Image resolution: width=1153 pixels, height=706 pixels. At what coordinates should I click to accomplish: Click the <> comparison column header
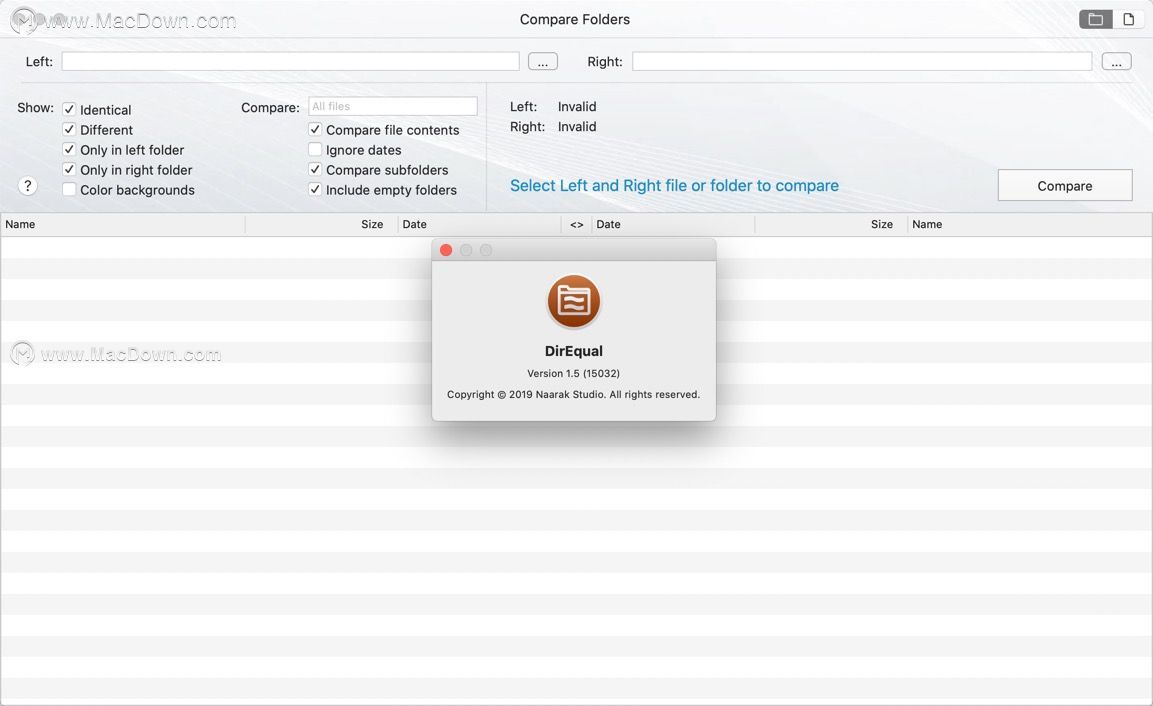[576, 224]
